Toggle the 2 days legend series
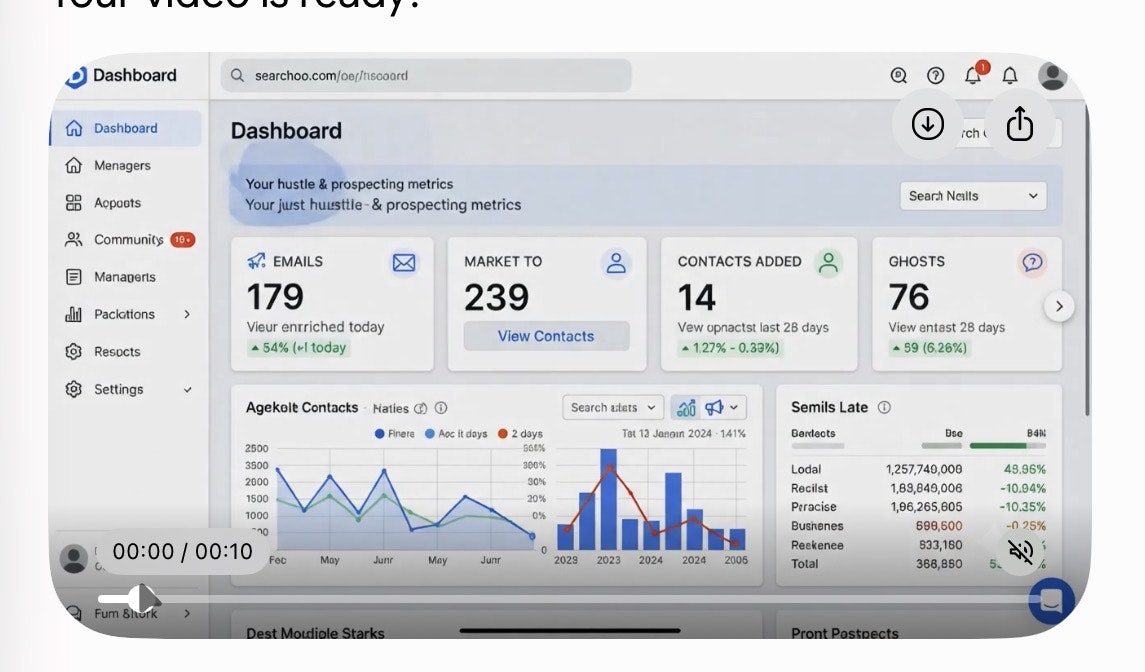This screenshot has width=1145, height=672. coord(520,434)
